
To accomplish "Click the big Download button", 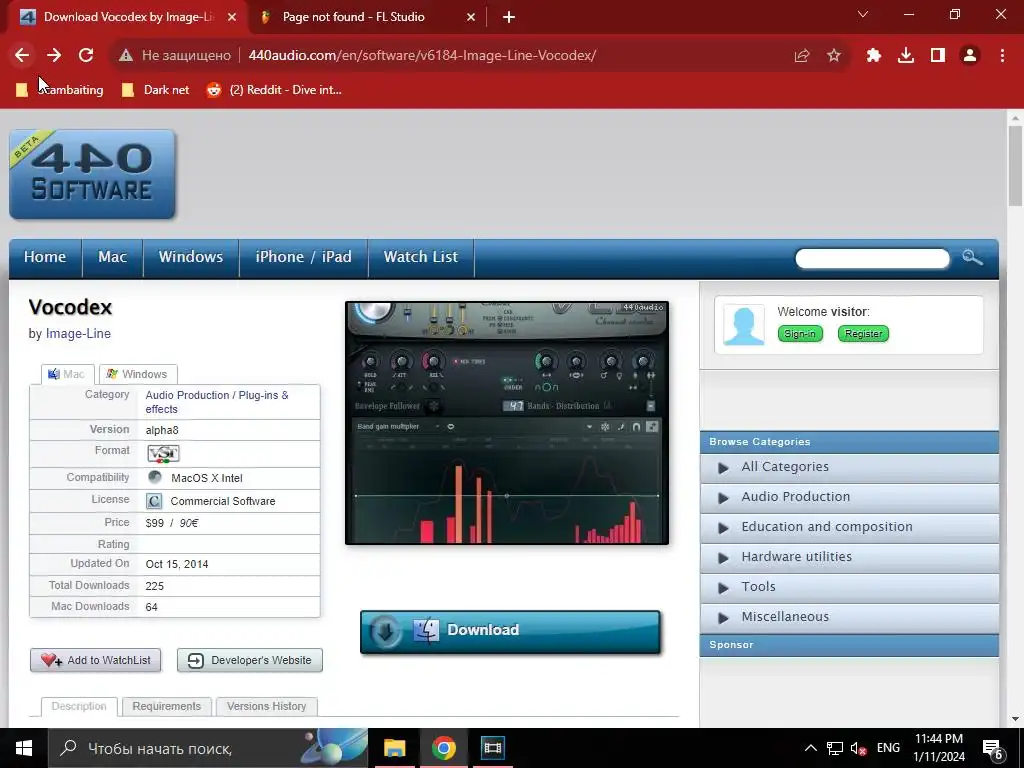I will (x=510, y=631).
